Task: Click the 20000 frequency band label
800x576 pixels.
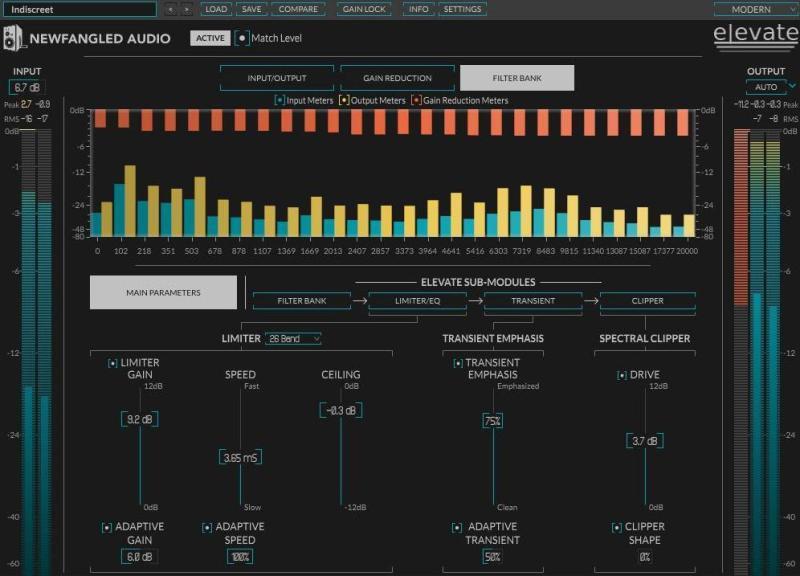Action: click(687, 251)
